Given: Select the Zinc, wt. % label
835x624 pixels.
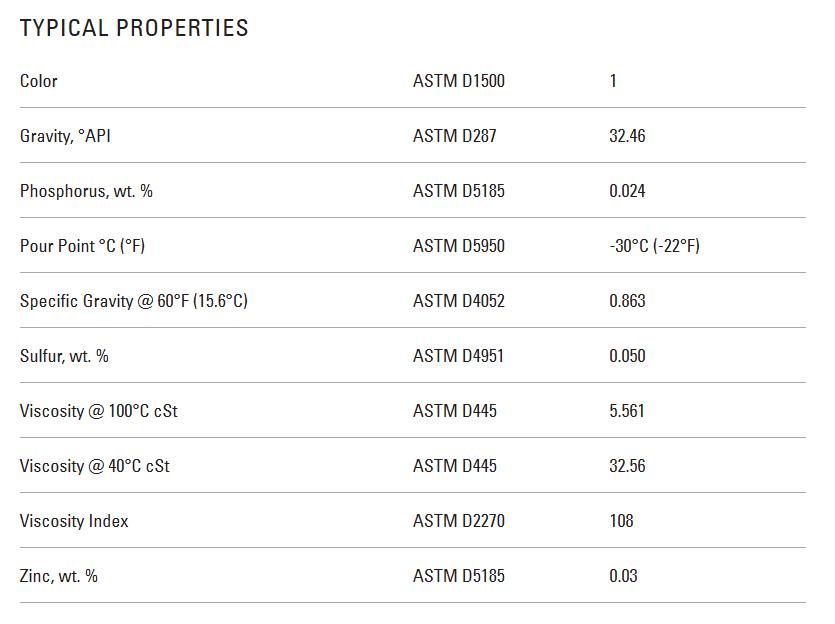Looking at the screenshot, I should point(59,576).
